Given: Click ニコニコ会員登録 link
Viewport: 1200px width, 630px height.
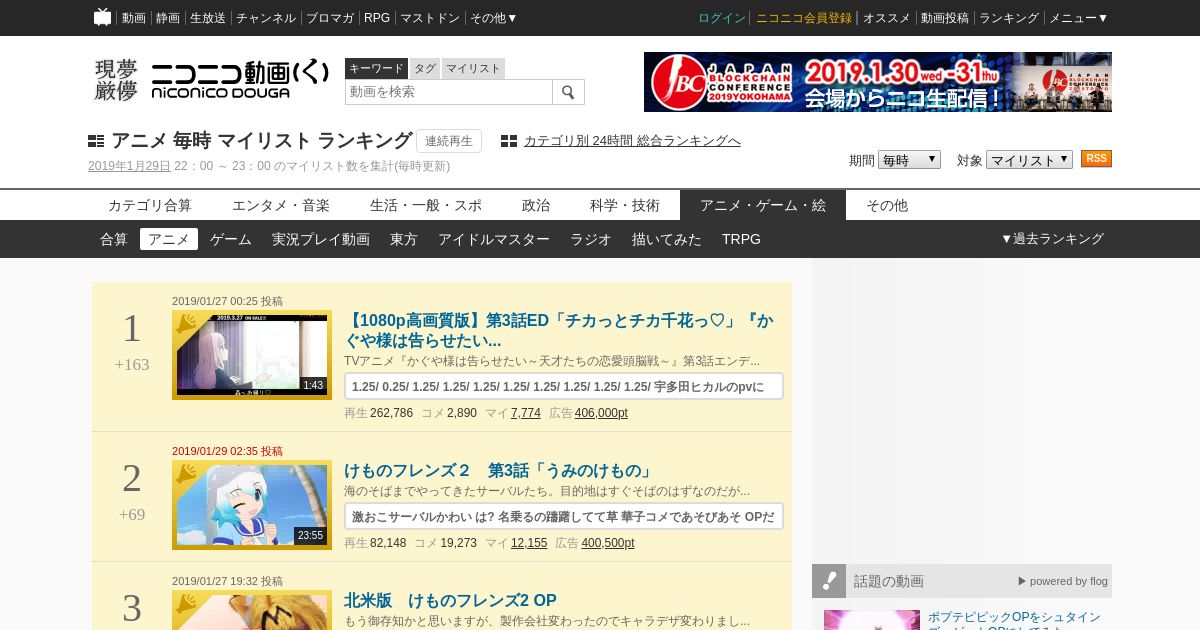Looking at the screenshot, I should click(804, 18).
